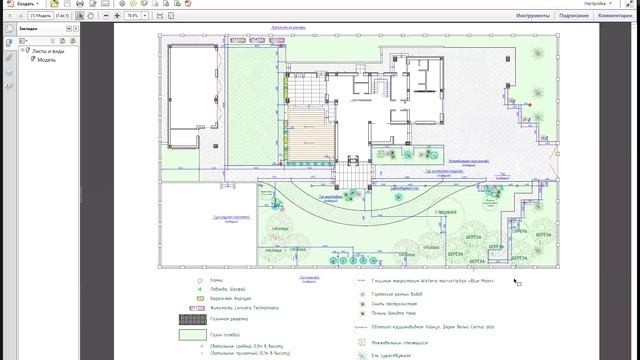
Task: Open the Signatures panel icon in sidebar
Action: click(x=9, y=86)
